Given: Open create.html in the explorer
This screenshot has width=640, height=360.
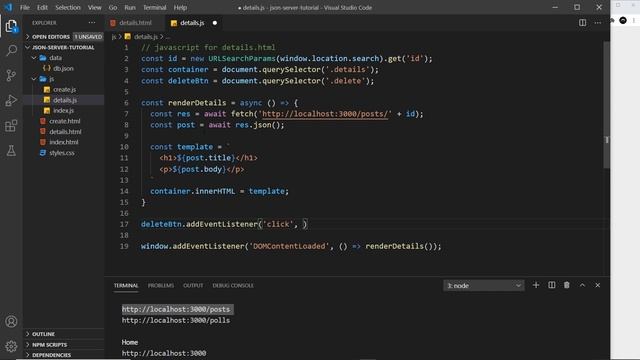Looking at the screenshot, I should [64, 121].
